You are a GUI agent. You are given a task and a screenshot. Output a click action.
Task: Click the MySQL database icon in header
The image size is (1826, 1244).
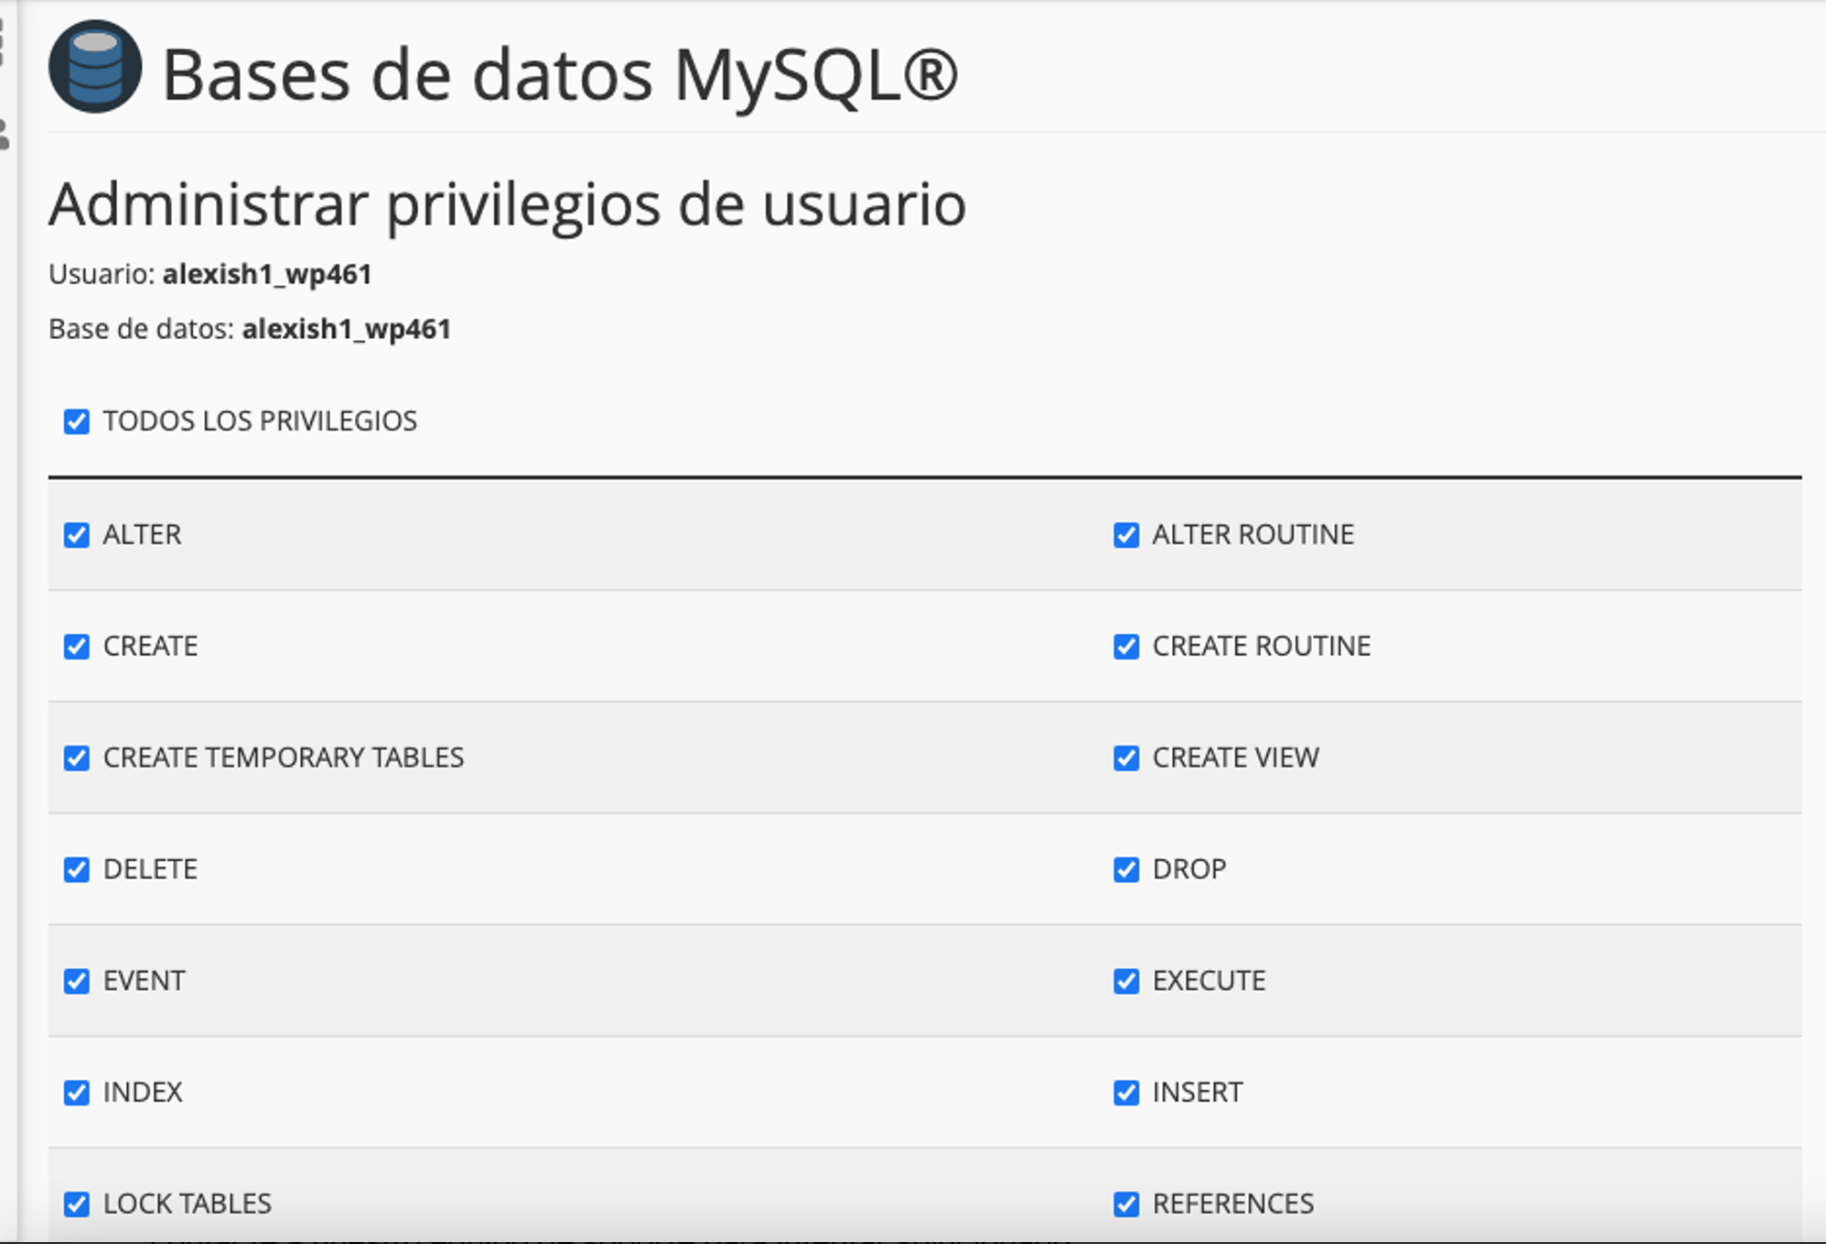point(95,66)
